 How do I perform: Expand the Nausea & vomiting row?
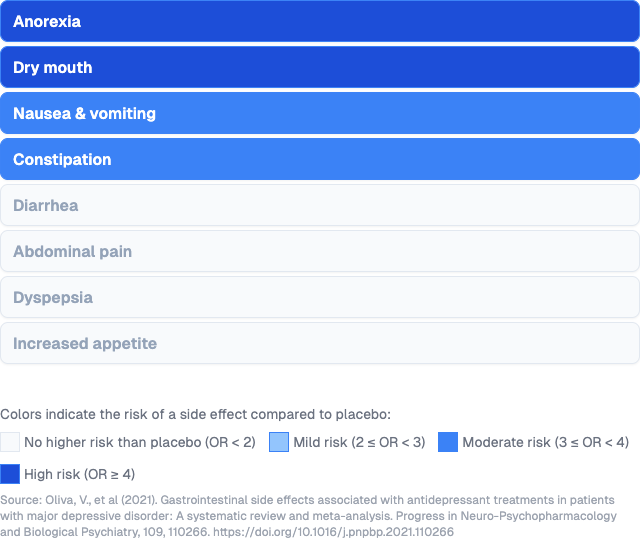pyautogui.click(x=320, y=113)
